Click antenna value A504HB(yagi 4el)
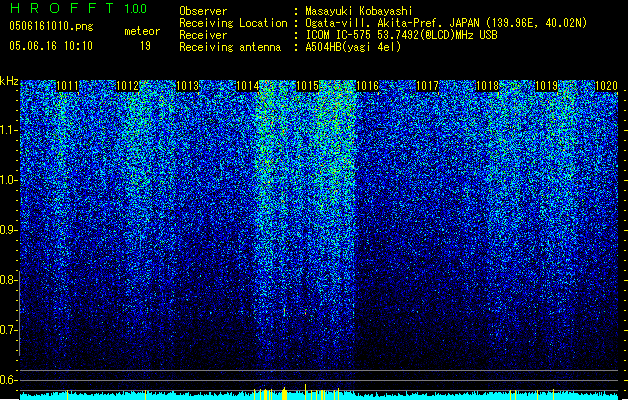 coord(353,47)
